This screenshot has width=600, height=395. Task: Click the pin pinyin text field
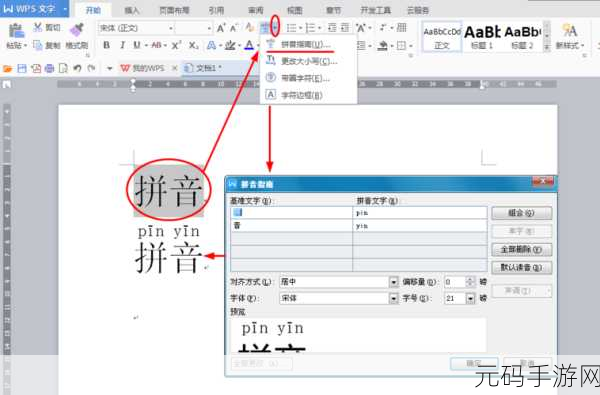419,213
